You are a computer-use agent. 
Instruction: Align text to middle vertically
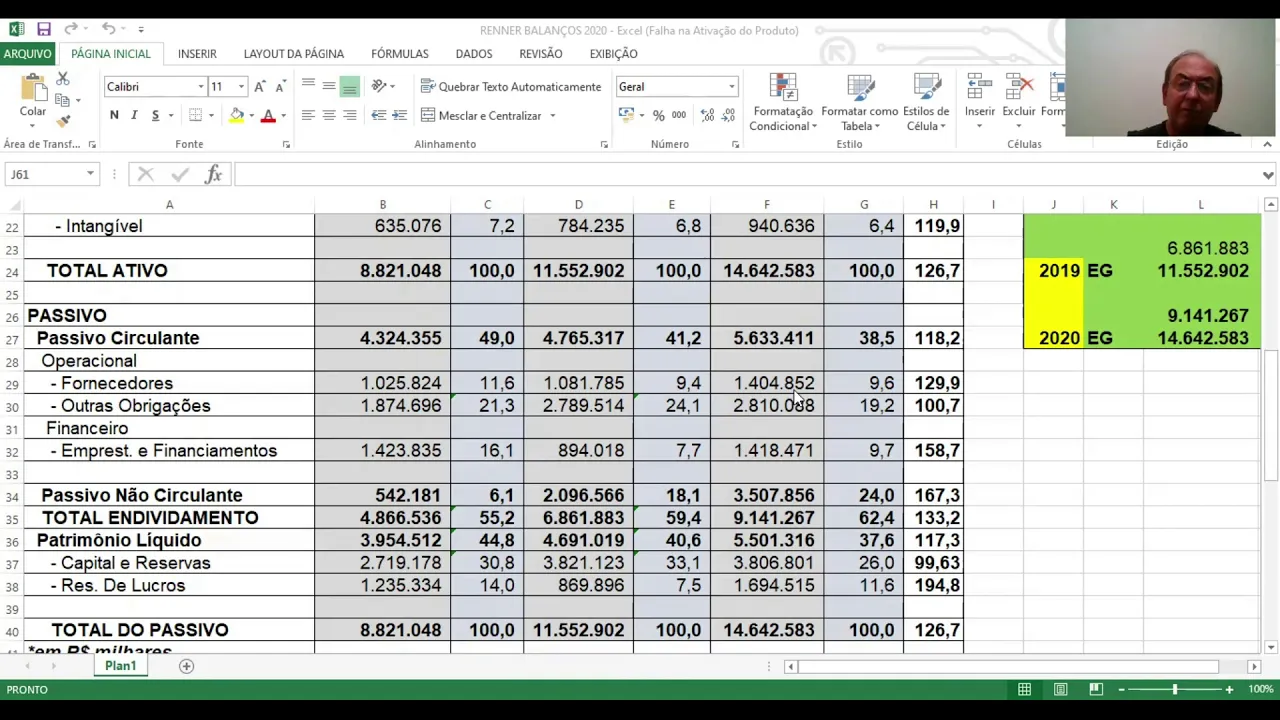(x=329, y=87)
